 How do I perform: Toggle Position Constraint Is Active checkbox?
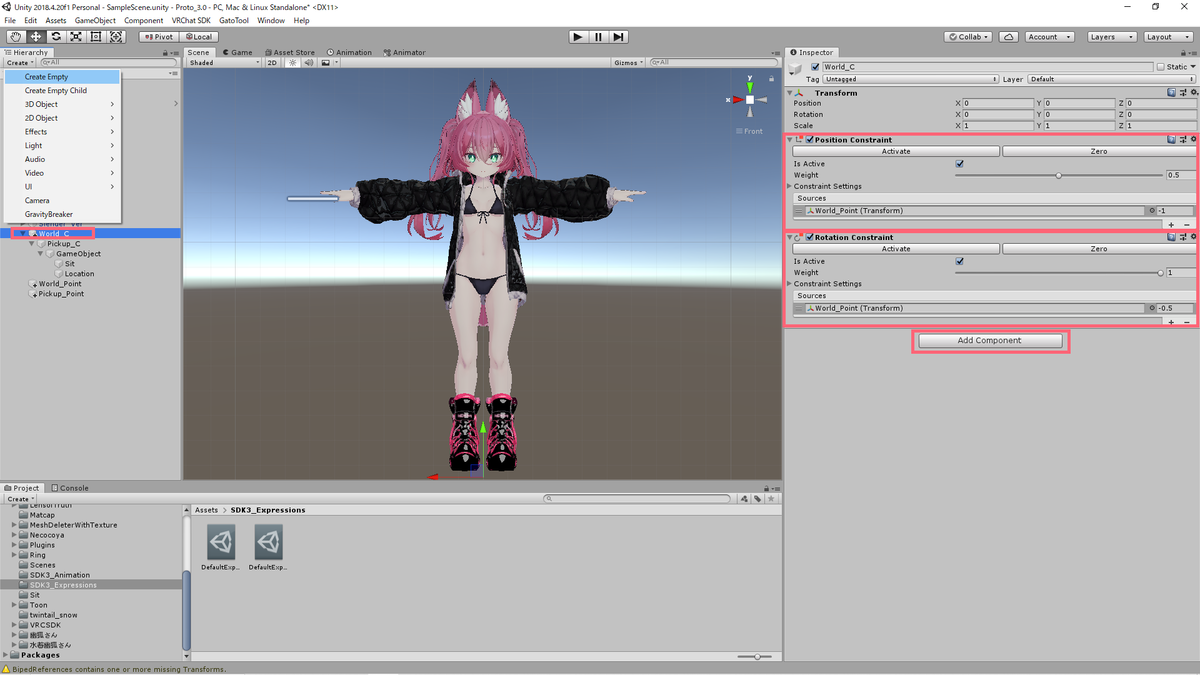click(x=960, y=163)
